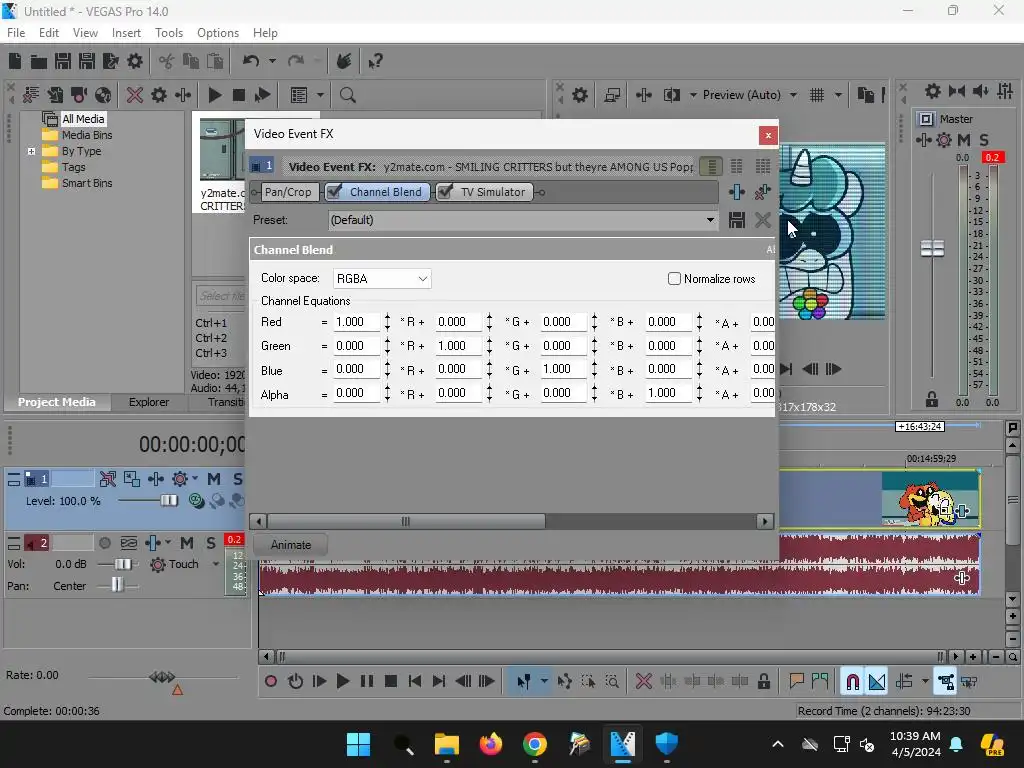This screenshot has height=768, width=1024.
Task: Open Touch automation mode dropdown
Action: [x=216, y=564]
